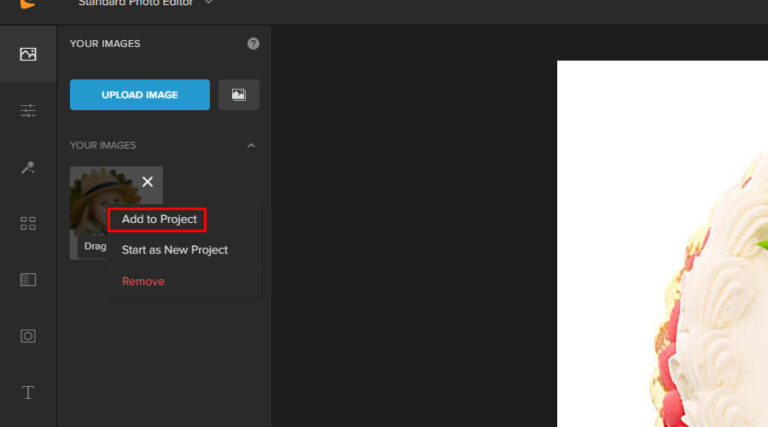Viewport: 768px width, 427px height.
Task: Open the Edit adjustments sliders icon
Action: point(28,111)
